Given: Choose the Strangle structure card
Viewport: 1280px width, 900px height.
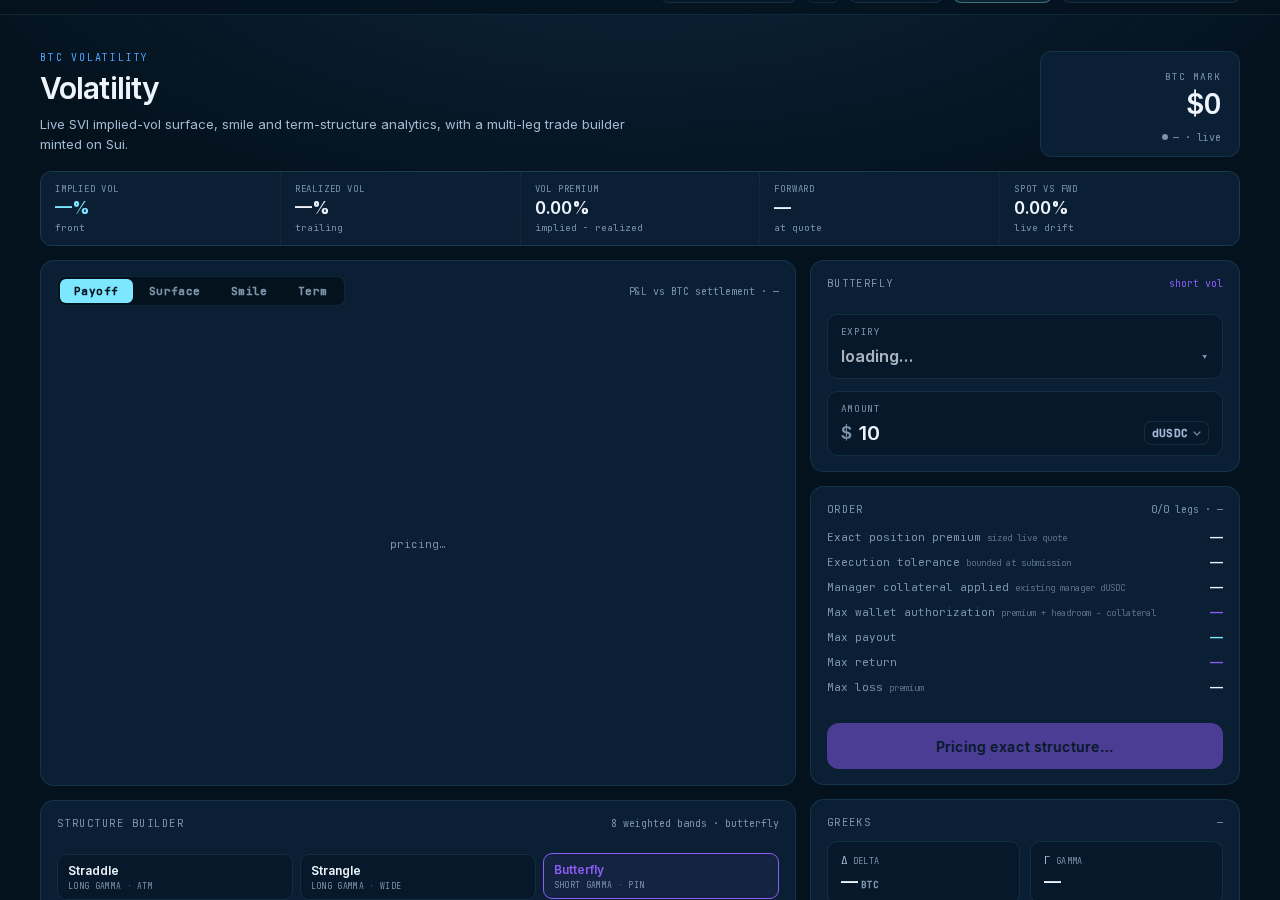Looking at the screenshot, I should coord(418,877).
